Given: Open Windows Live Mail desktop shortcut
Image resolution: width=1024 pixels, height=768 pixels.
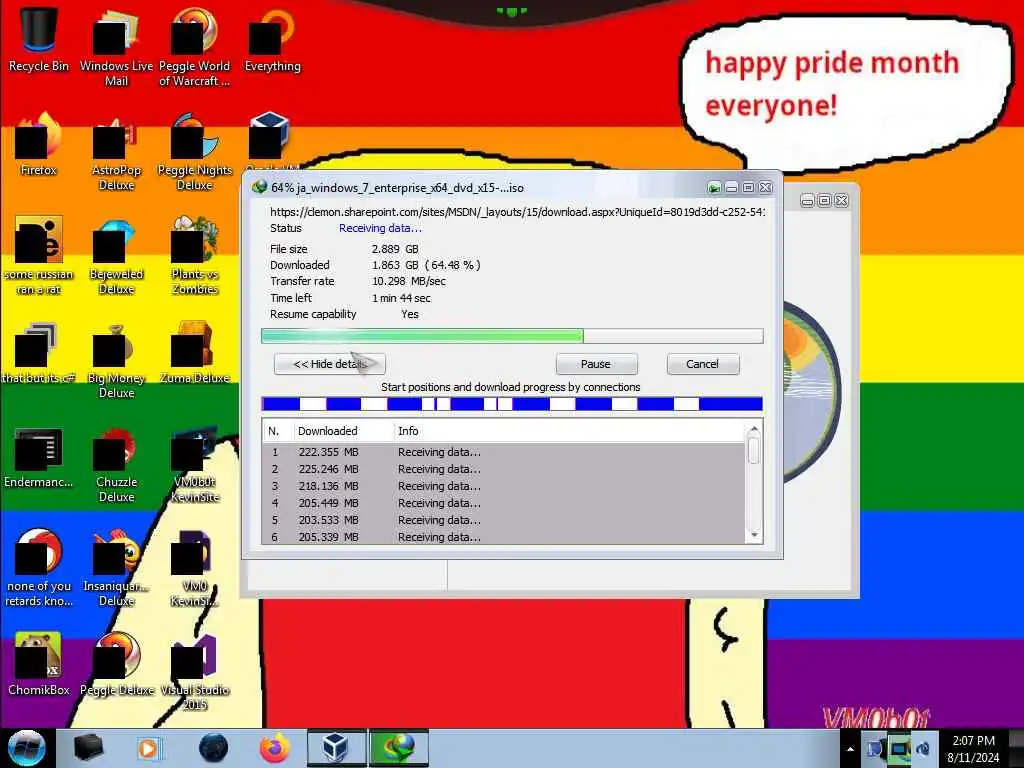Looking at the screenshot, I should 116,47.
